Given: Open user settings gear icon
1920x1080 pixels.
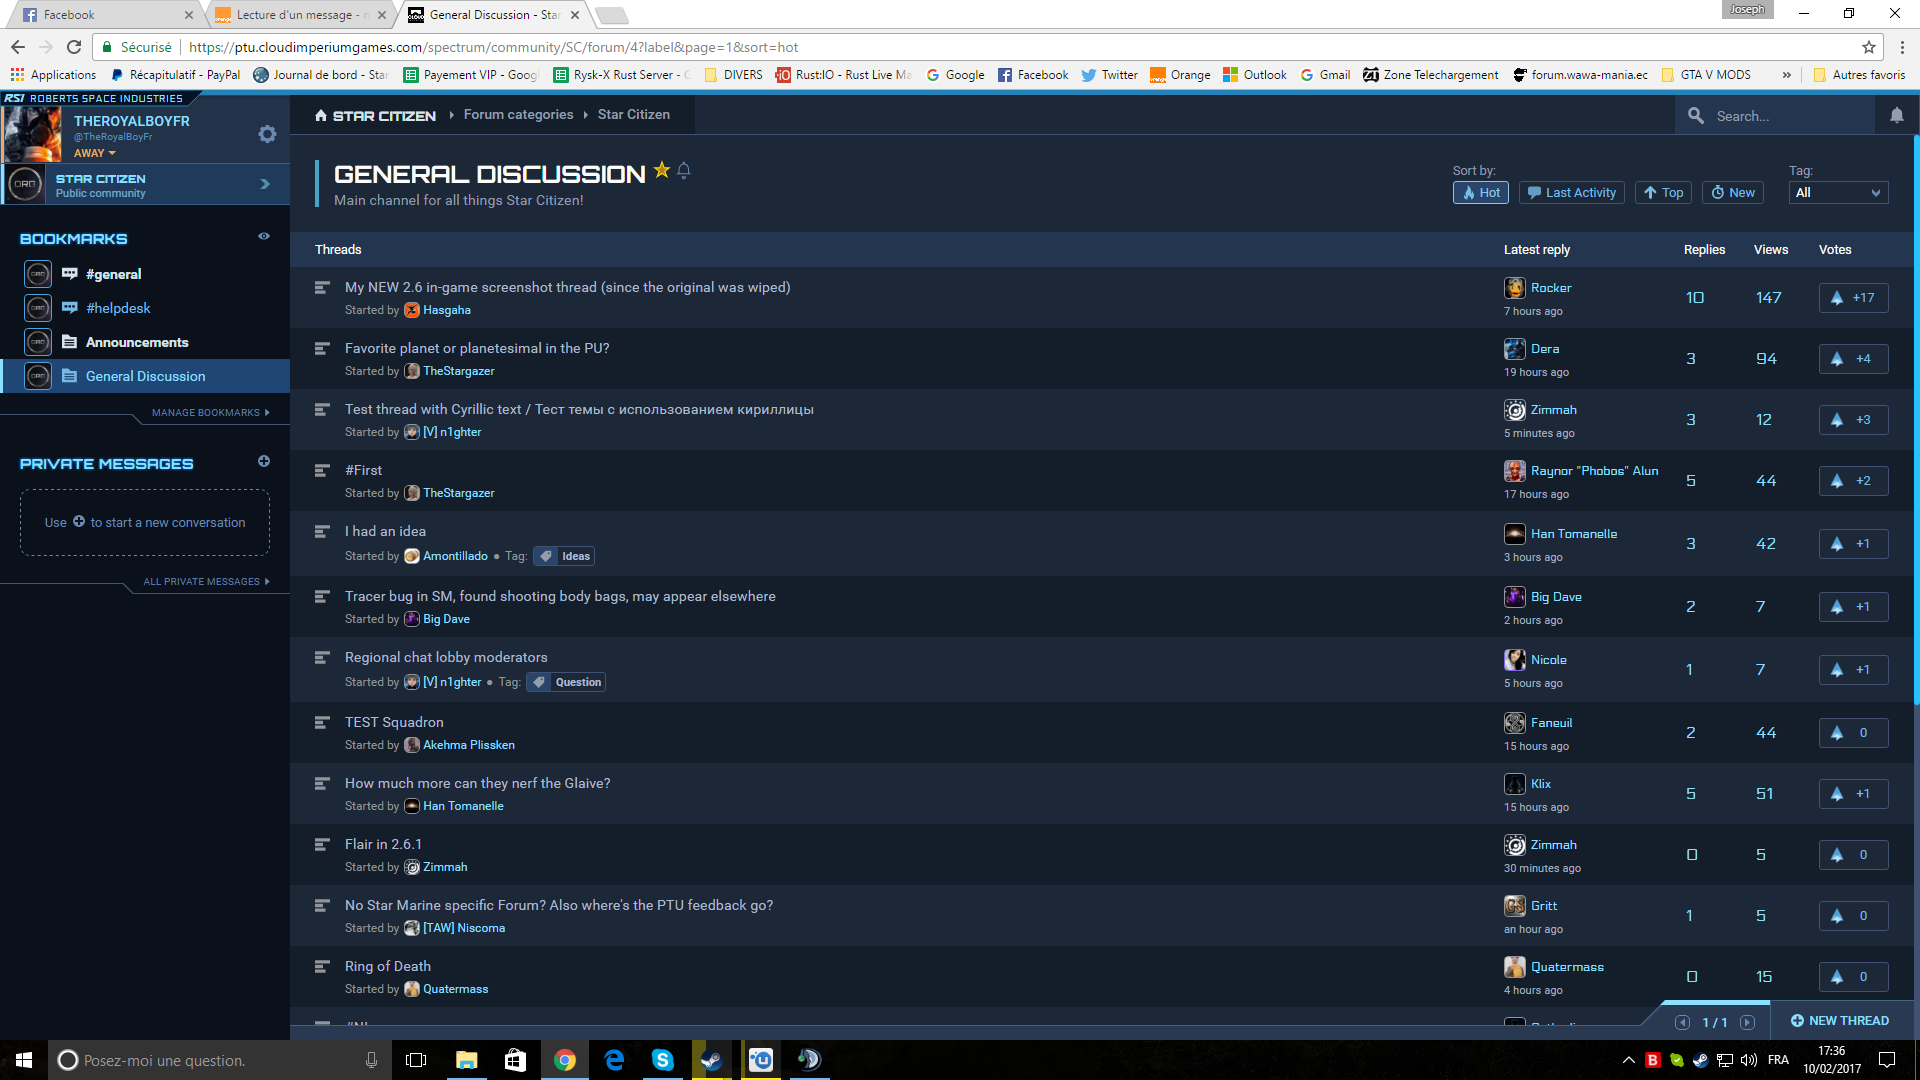Looking at the screenshot, I should (x=267, y=134).
